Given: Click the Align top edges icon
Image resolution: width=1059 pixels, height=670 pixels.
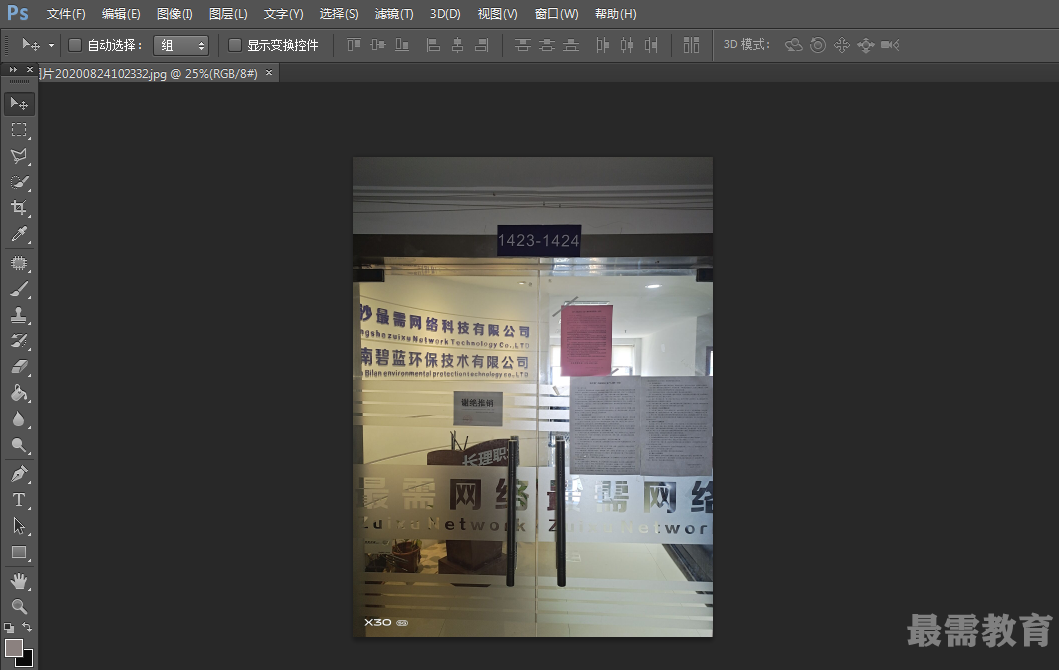Looking at the screenshot, I should [354, 45].
